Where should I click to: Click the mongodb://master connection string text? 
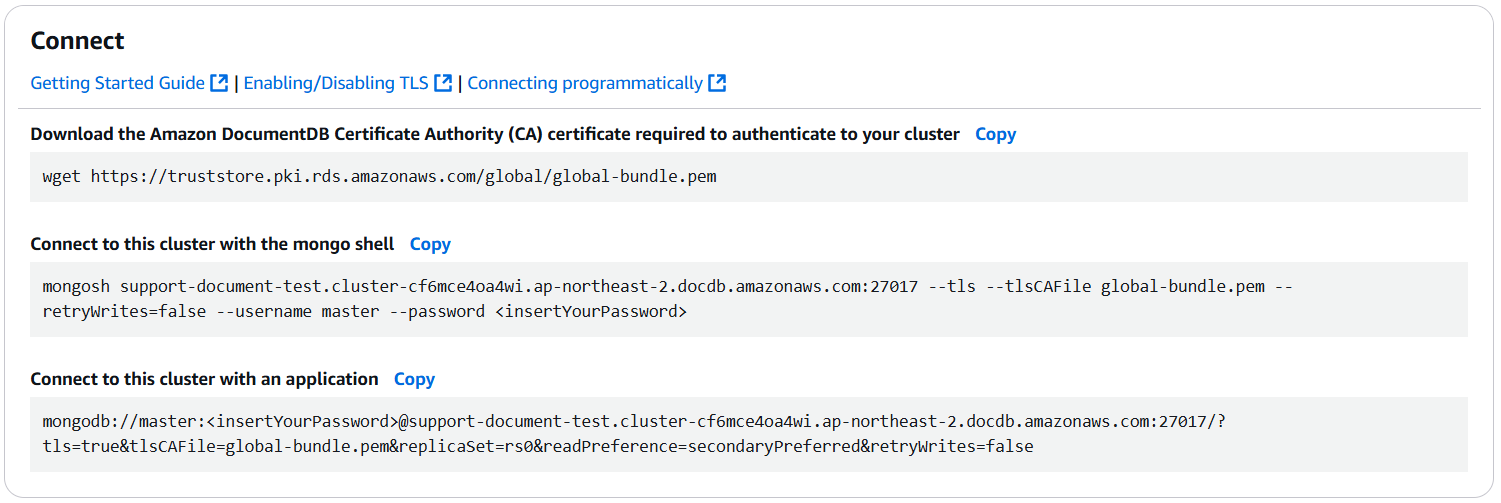tap(634, 434)
